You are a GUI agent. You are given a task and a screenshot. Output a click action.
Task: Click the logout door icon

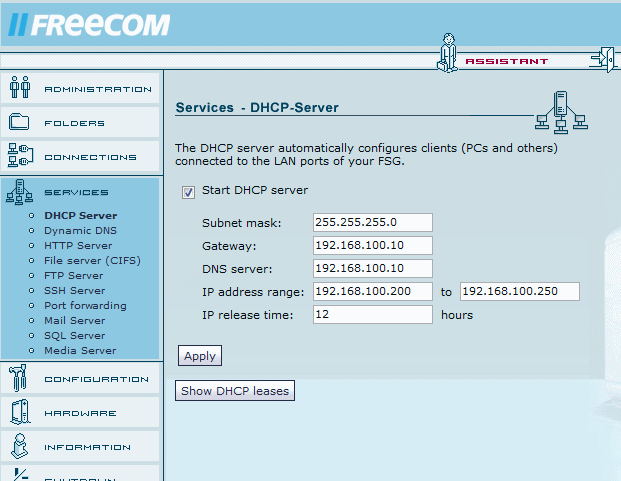605,58
